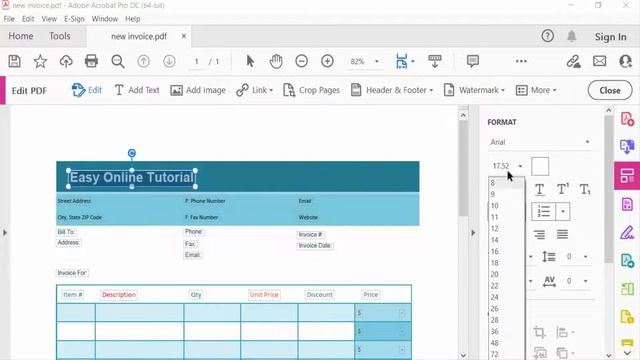Viewport: 640px width, 360px height.
Task: Click the scrolling mode keyboard icon
Action: (x=434, y=61)
